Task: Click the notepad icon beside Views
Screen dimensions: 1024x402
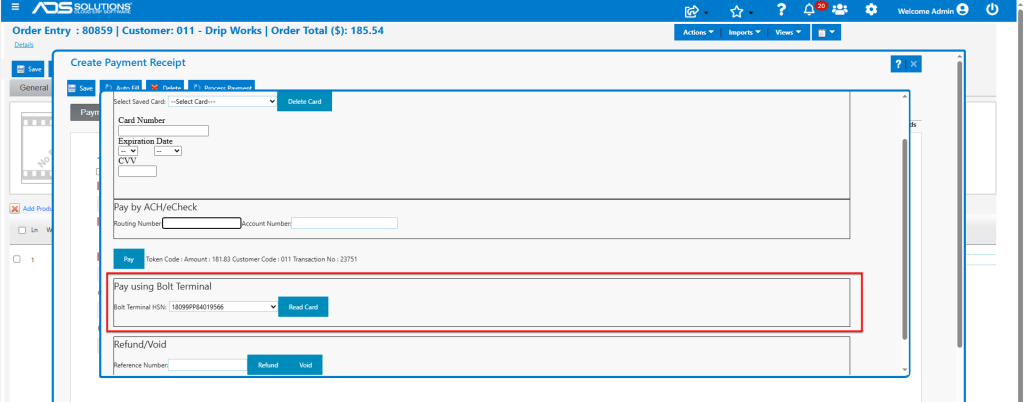Action: coord(826,32)
